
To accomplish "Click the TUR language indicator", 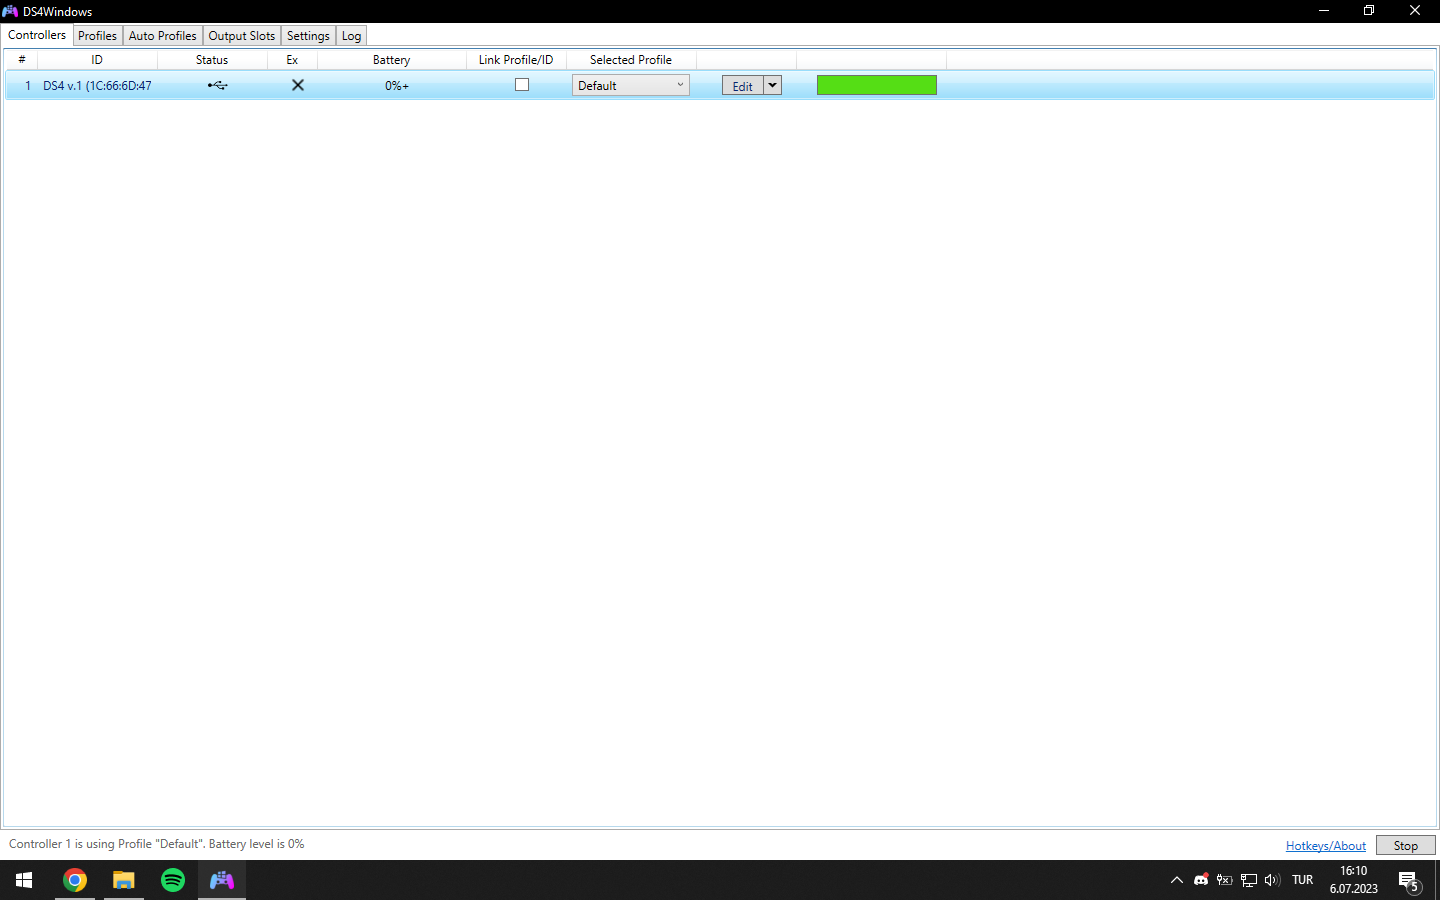I will click(x=1303, y=880).
